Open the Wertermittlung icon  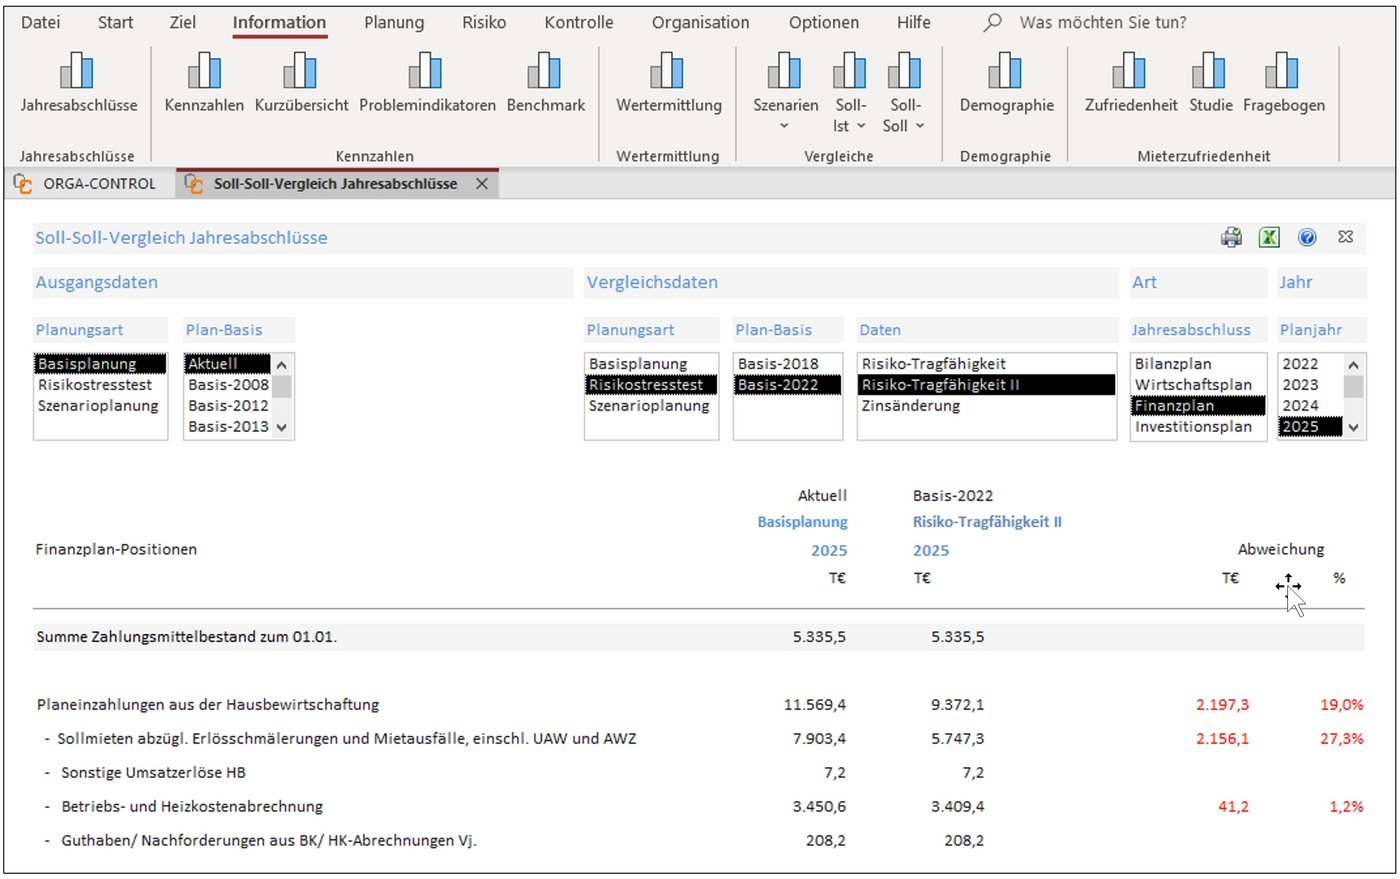pos(668,72)
